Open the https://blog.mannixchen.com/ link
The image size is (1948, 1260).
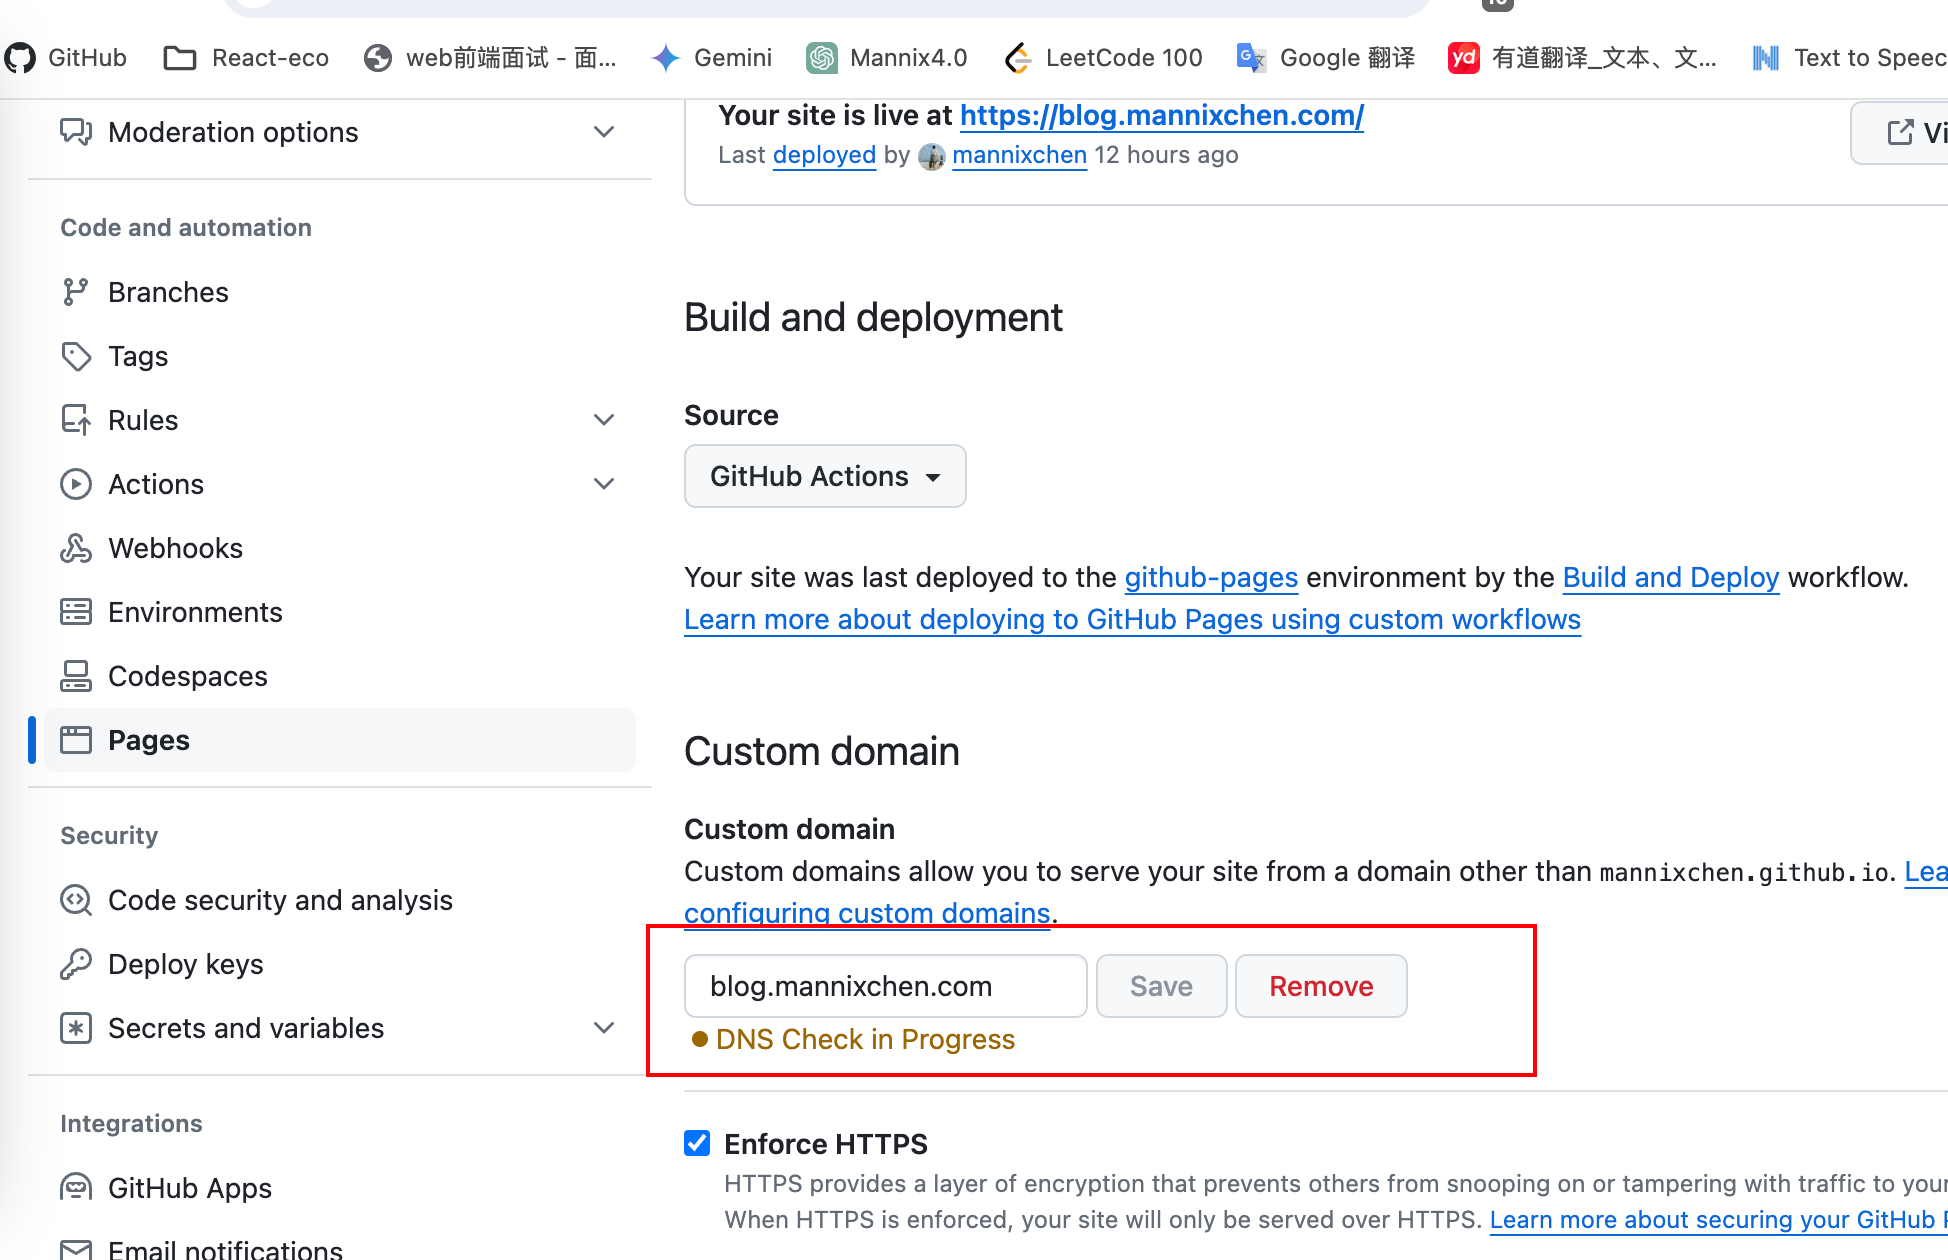pyautogui.click(x=1162, y=116)
